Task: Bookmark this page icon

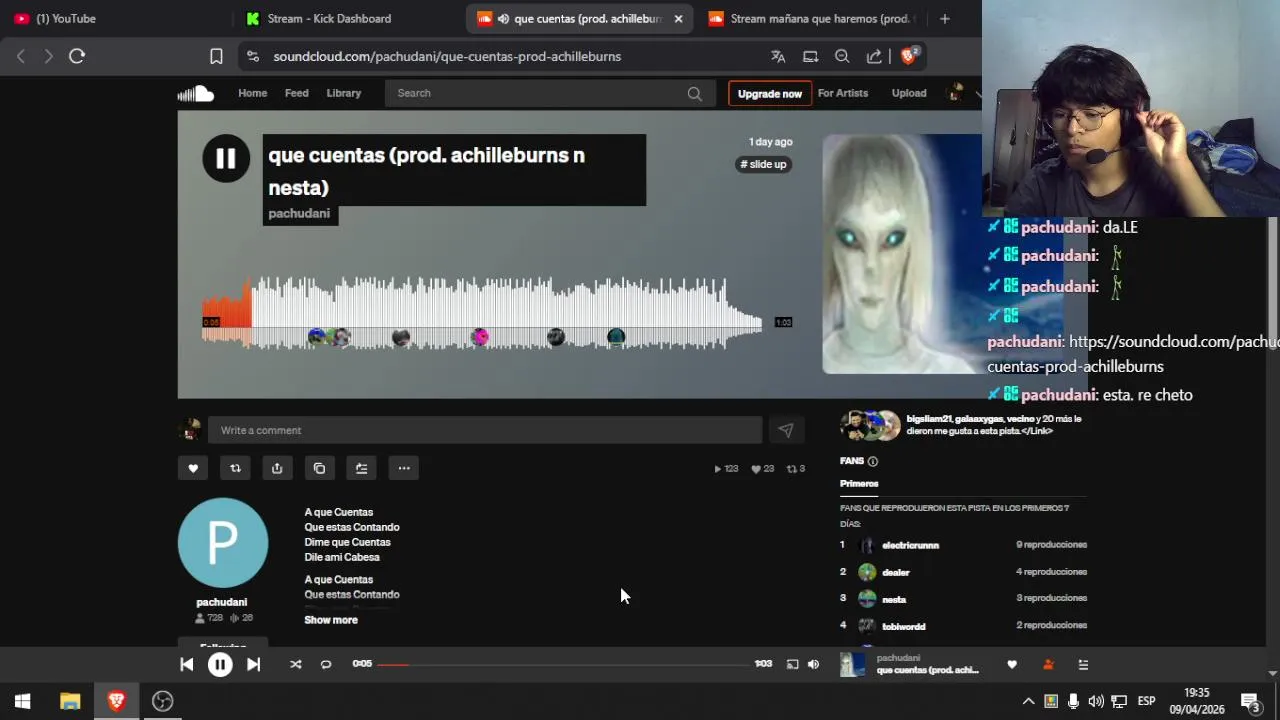Action: click(x=216, y=57)
